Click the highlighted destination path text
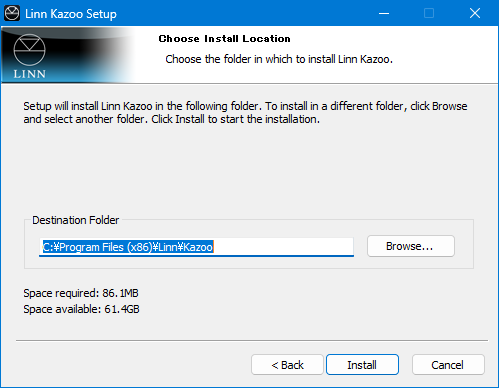This screenshot has width=499, height=388. point(128,247)
